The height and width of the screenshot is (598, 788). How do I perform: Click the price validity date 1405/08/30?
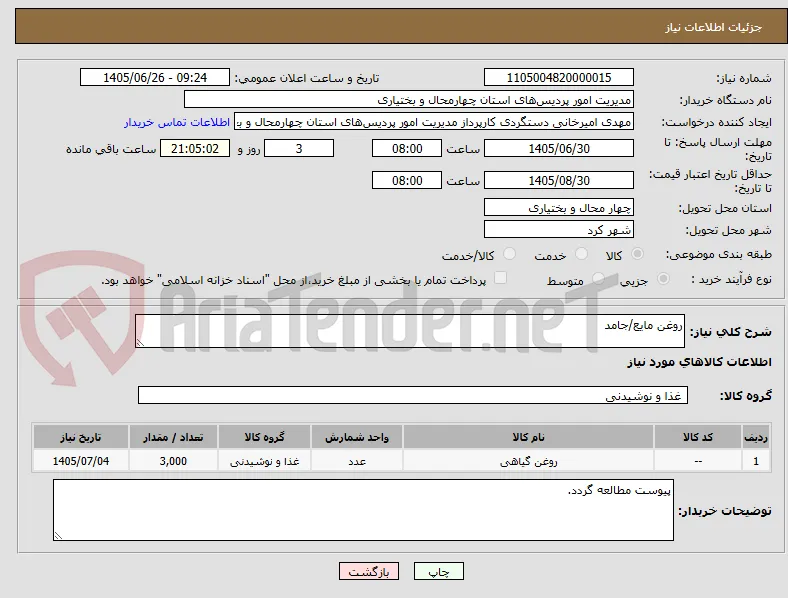(558, 180)
